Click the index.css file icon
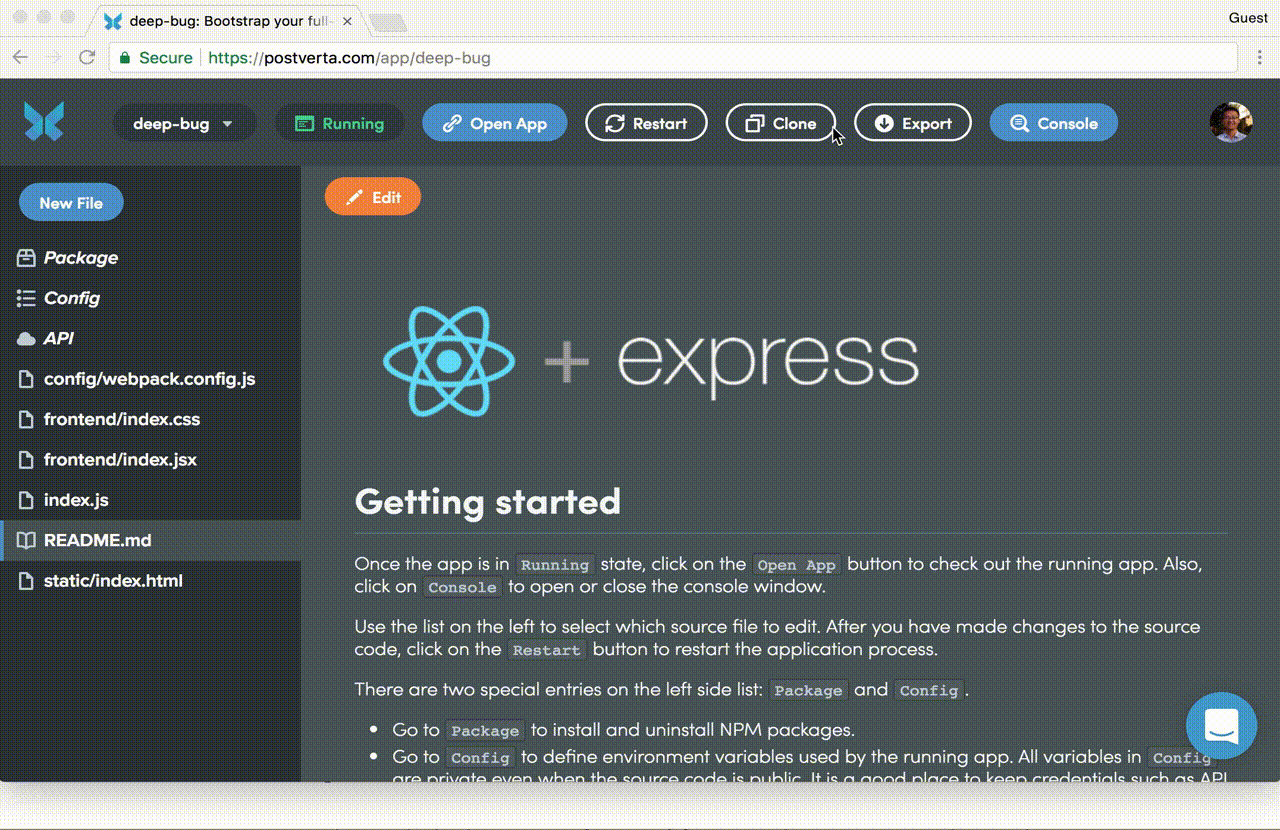This screenshot has width=1280, height=830. pos(26,420)
